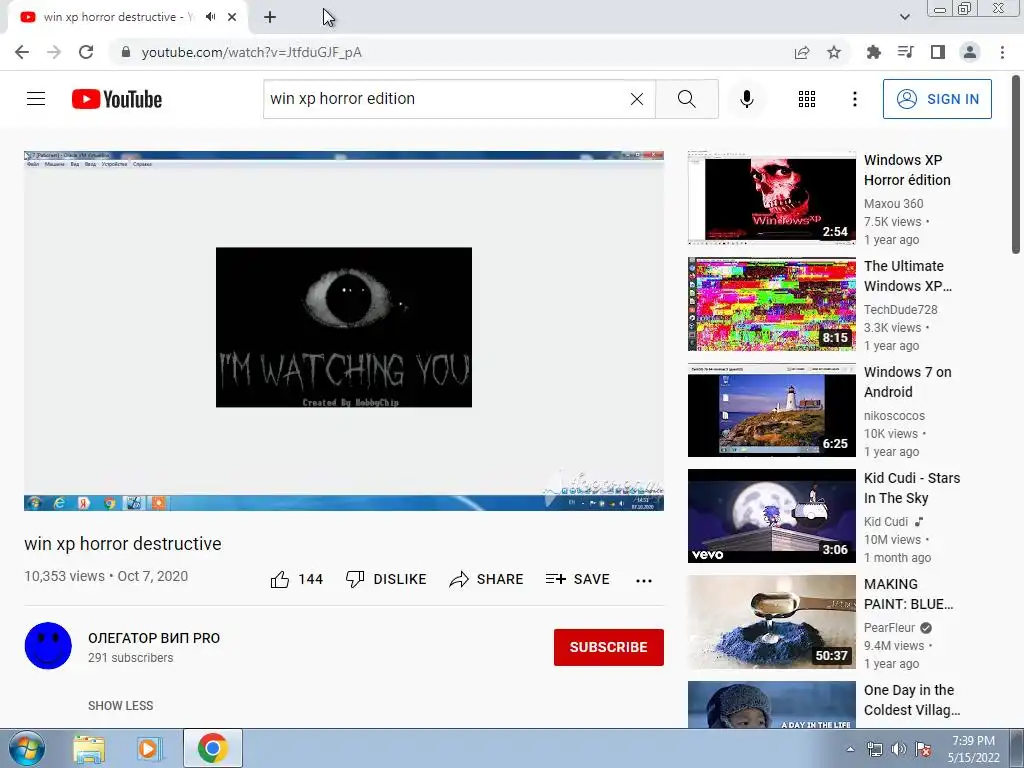Screen dimensions: 1024x768
Task: Select the win xp horror destructive tab
Action: pos(118,17)
